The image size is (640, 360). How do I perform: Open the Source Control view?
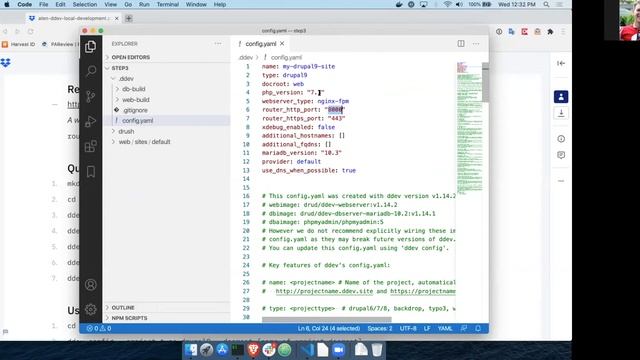pyautogui.click(x=91, y=96)
